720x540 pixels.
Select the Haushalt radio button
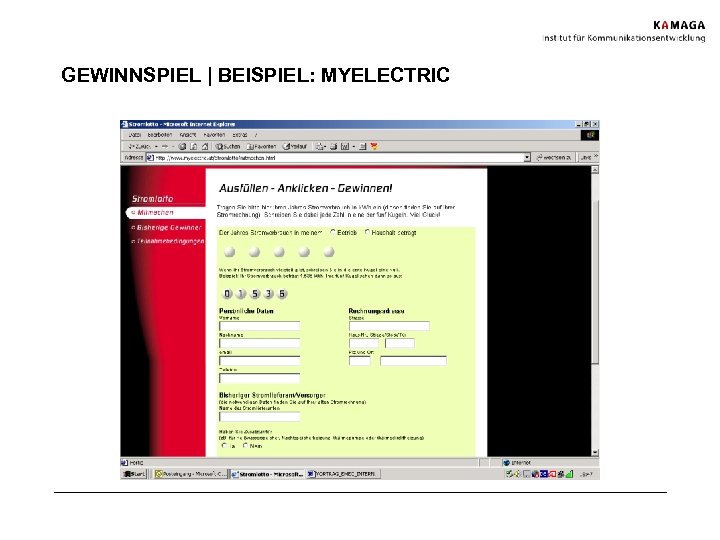pyautogui.click(x=367, y=232)
